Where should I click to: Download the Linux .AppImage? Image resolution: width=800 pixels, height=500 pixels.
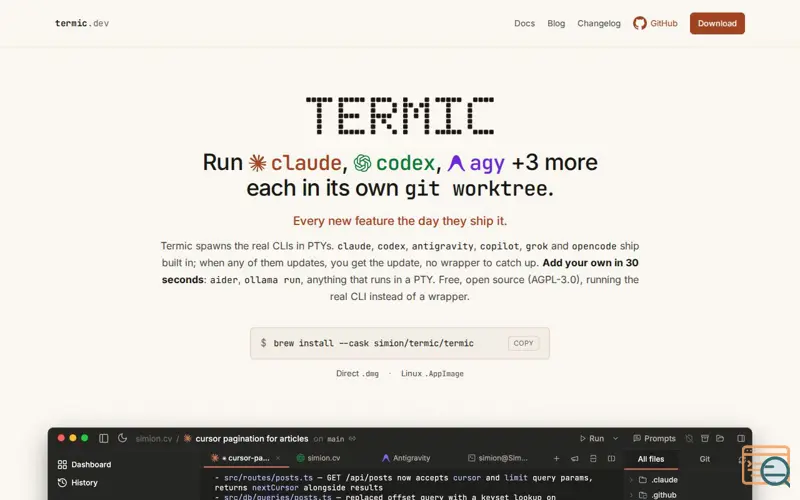432,373
